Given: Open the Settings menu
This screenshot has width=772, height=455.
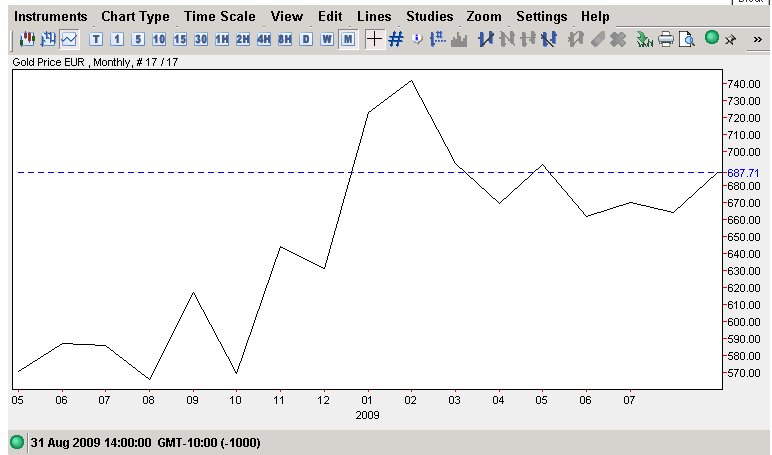Looking at the screenshot, I should click(x=541, y=17).
